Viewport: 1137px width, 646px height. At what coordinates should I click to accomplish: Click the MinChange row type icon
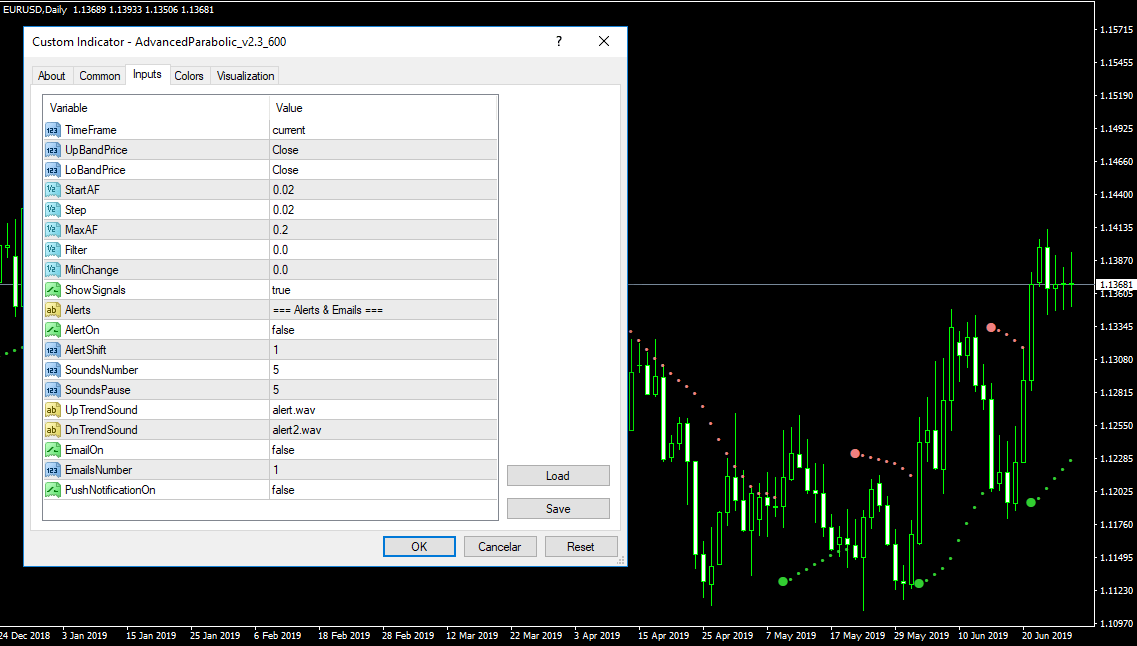(52, 270)
